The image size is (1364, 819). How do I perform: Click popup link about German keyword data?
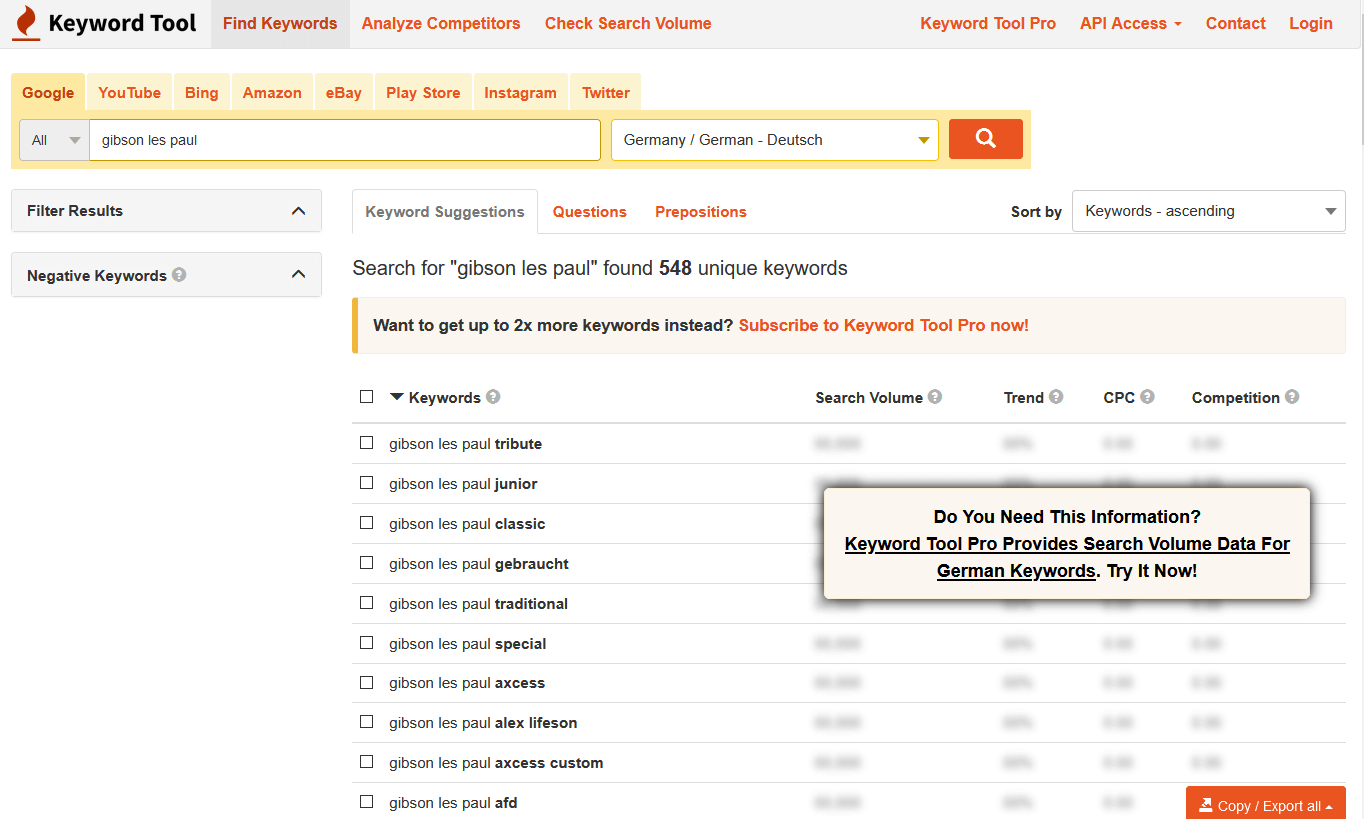1067,558
